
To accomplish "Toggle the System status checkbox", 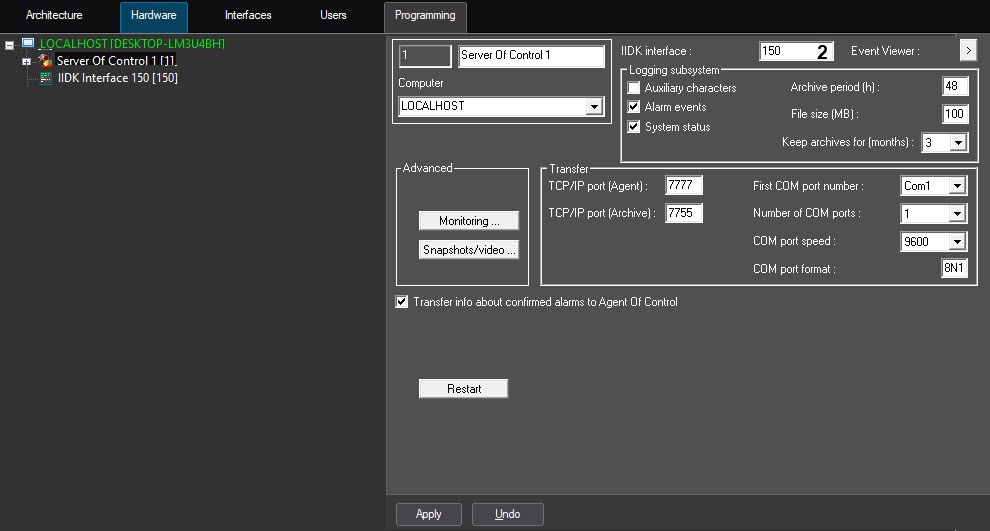I will click(x=634, y=127).
